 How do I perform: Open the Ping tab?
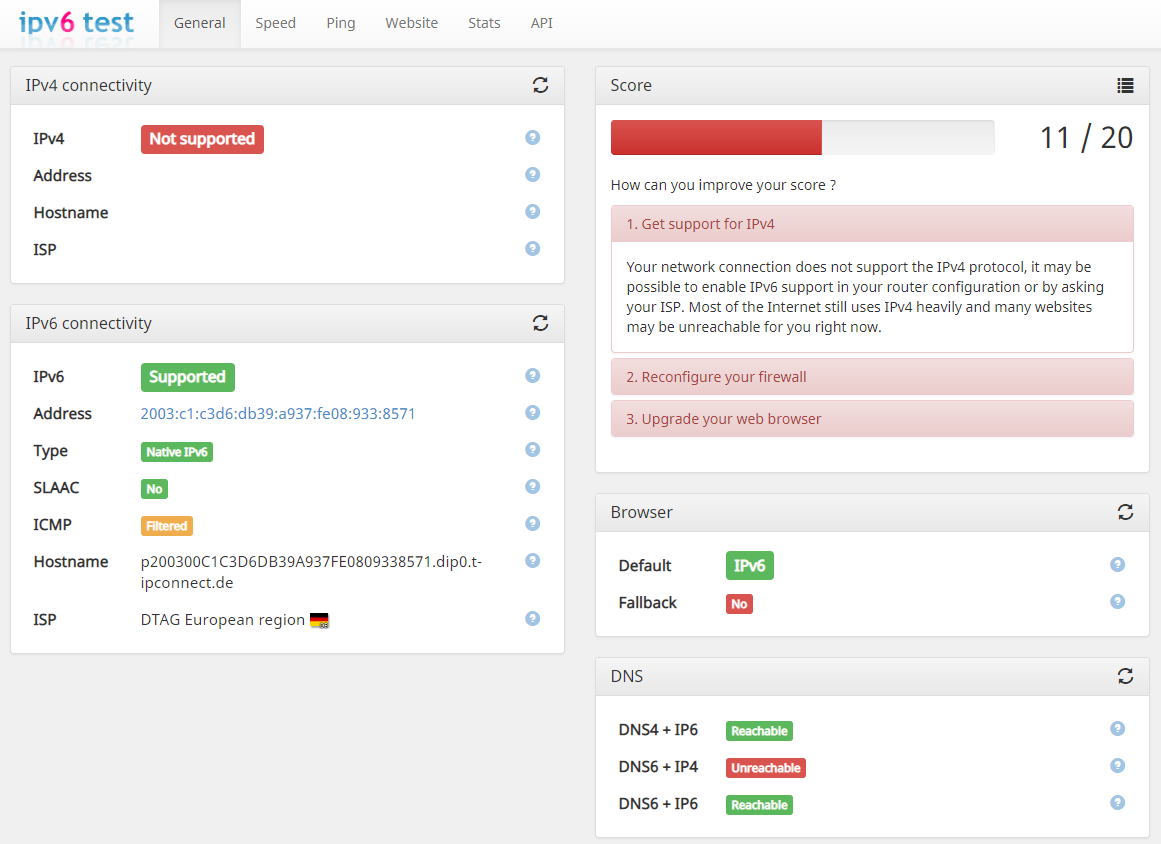(x=341, y=24)
